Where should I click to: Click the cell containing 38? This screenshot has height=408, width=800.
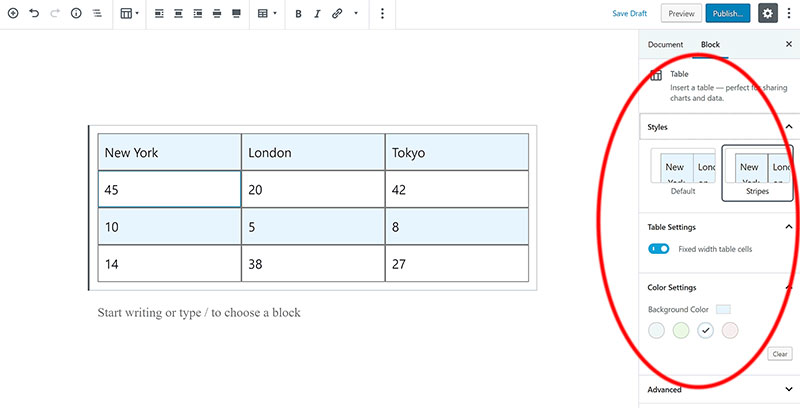[x=313, y=264]
